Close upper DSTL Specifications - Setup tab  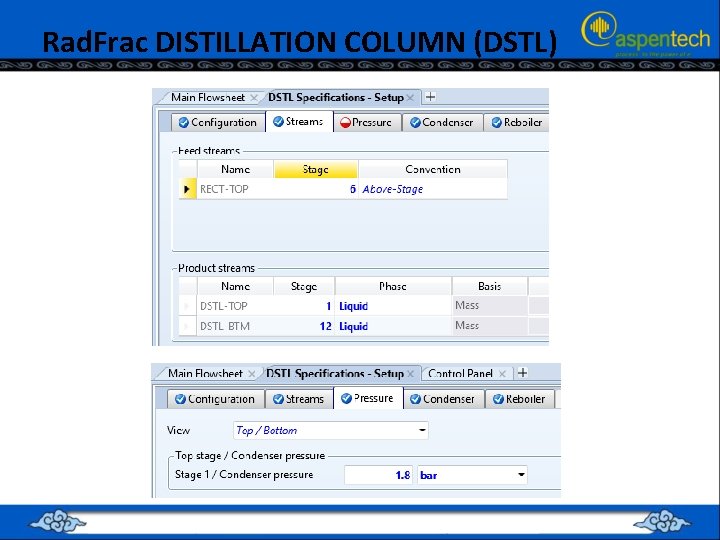410,98
